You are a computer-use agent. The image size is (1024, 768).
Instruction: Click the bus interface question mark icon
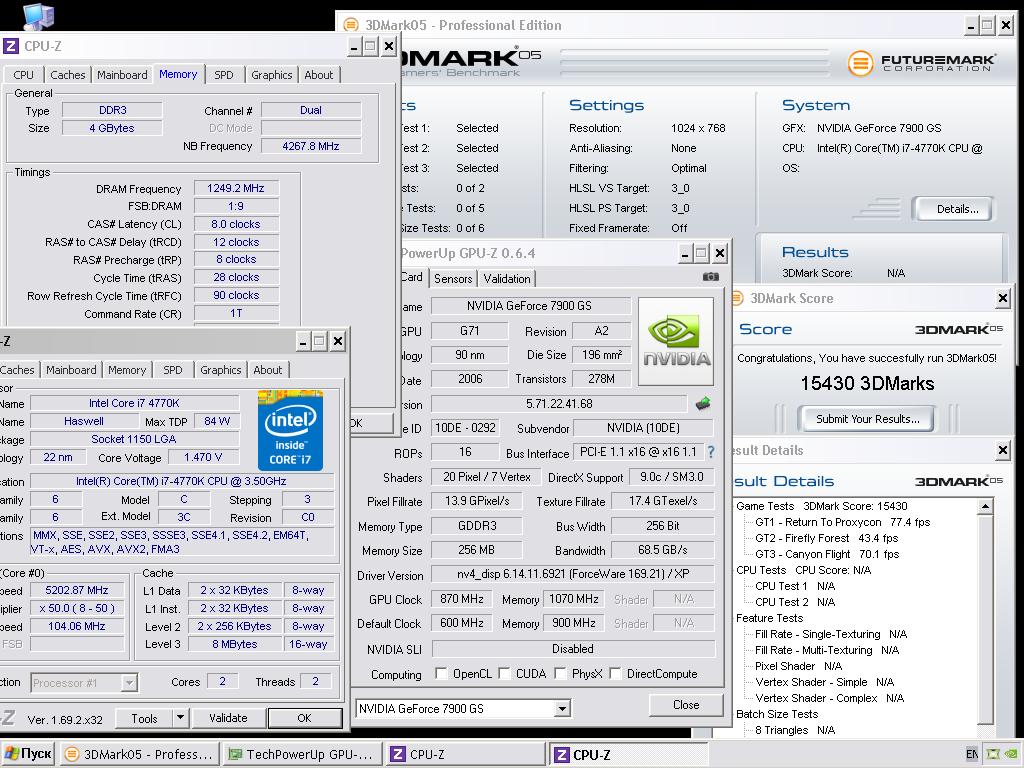coord(711,453)
